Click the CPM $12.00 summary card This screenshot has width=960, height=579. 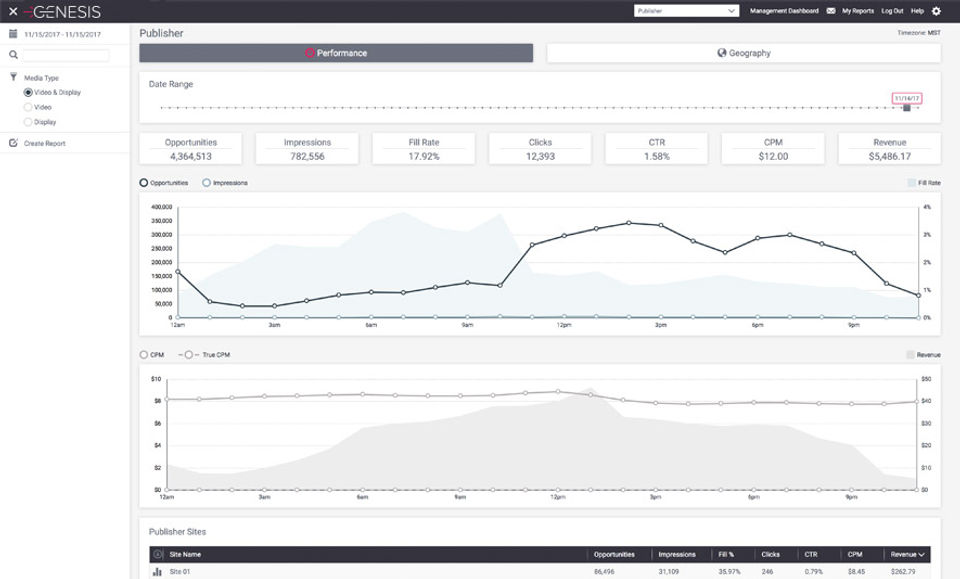(x=773, y=149)
